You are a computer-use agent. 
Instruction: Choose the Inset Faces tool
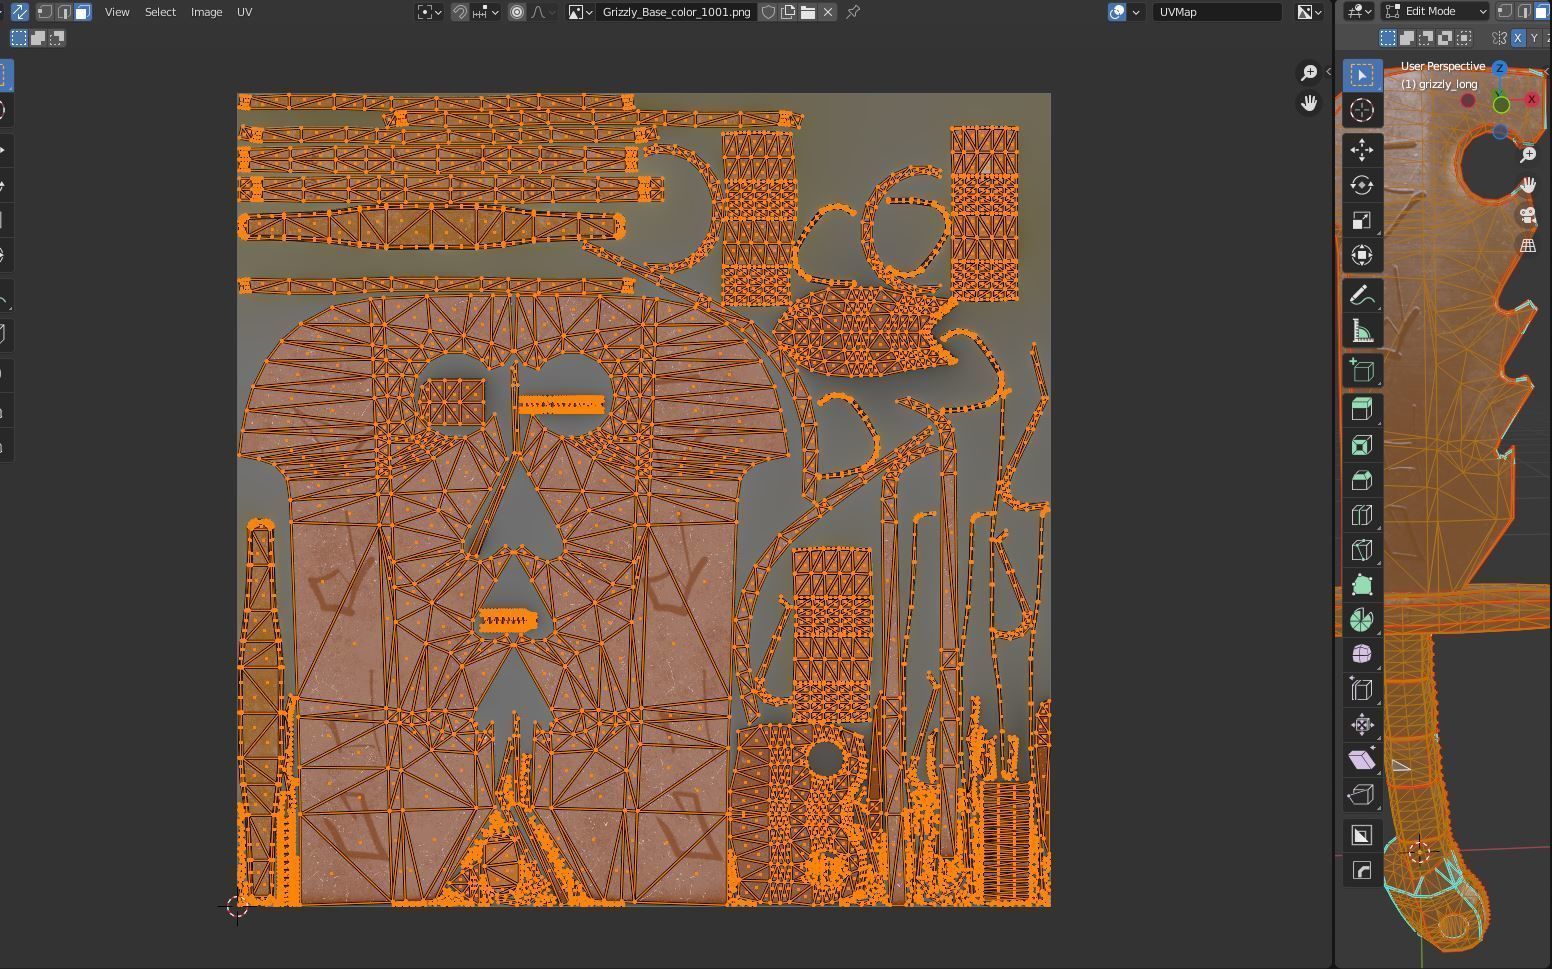pyautogui.click(x=1362, y=445)
